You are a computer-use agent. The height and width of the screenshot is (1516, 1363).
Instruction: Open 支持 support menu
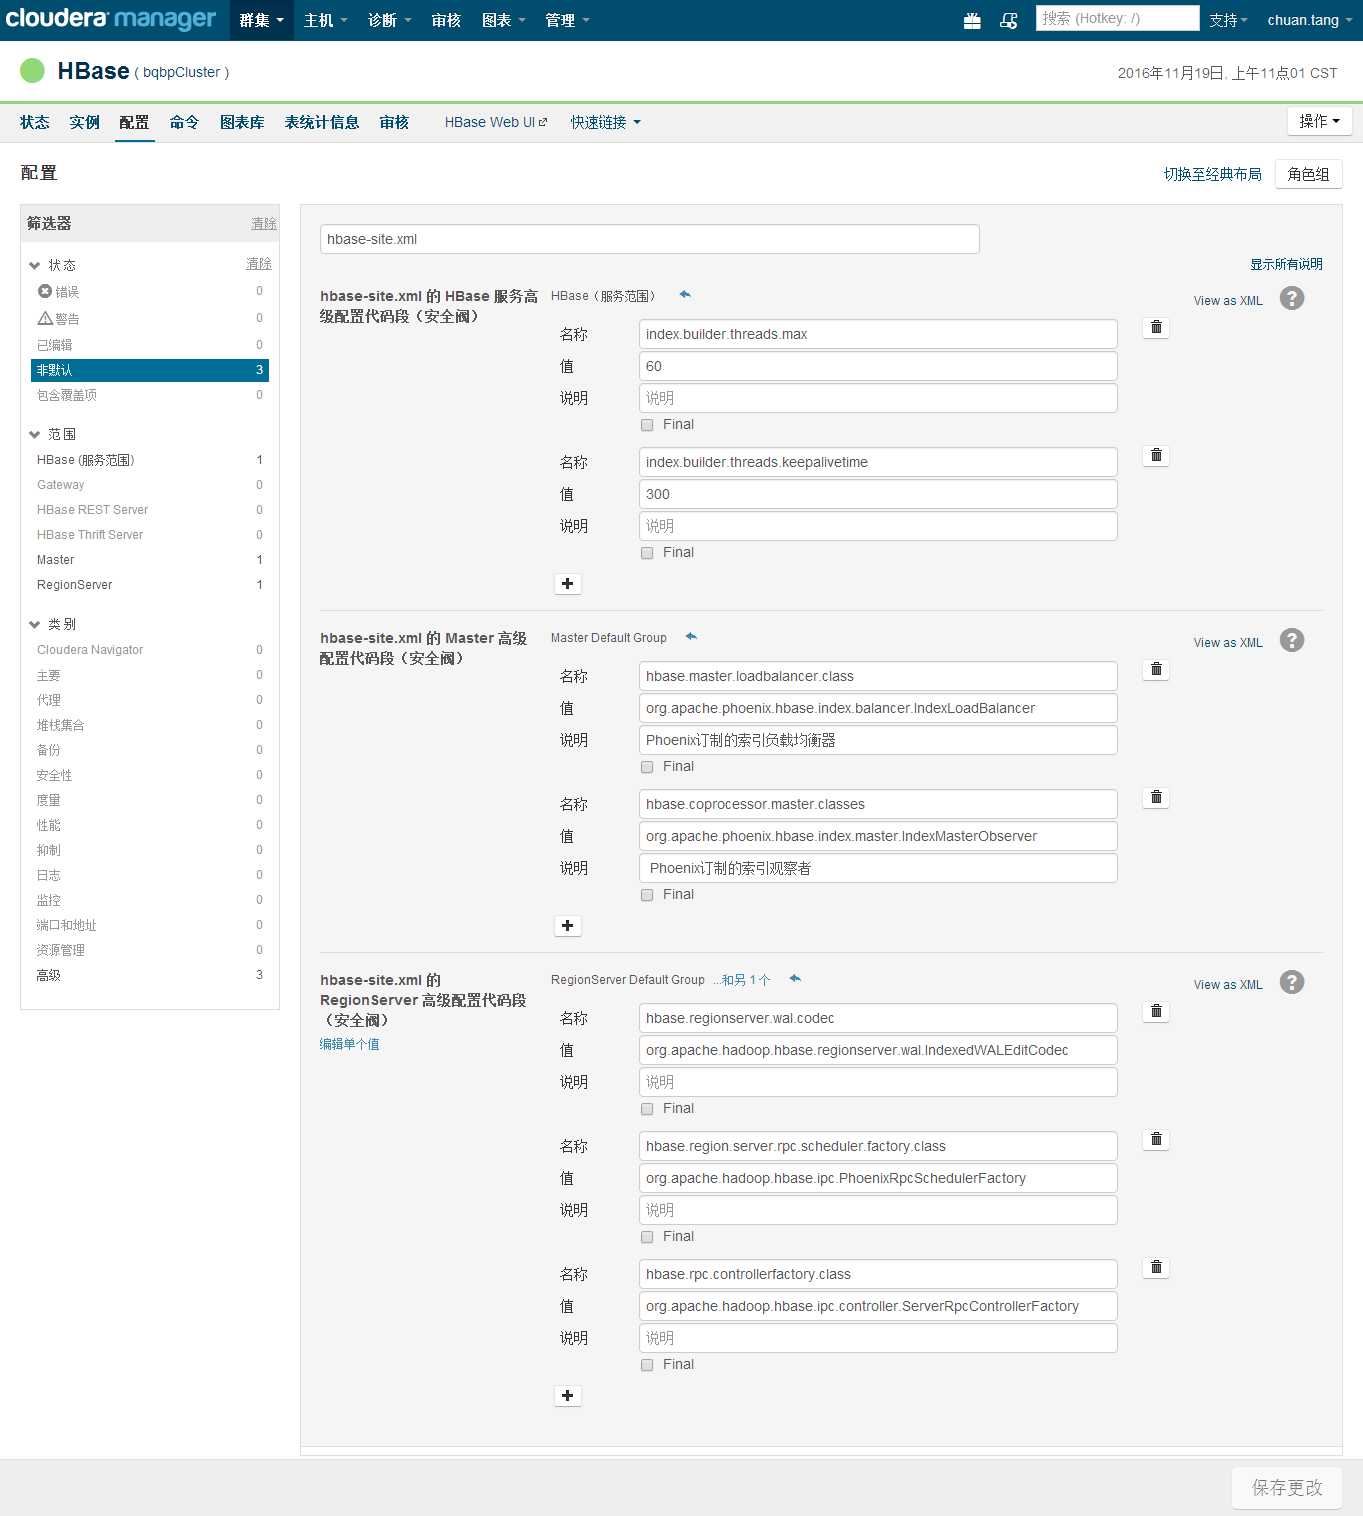(x=1228, y=20)
